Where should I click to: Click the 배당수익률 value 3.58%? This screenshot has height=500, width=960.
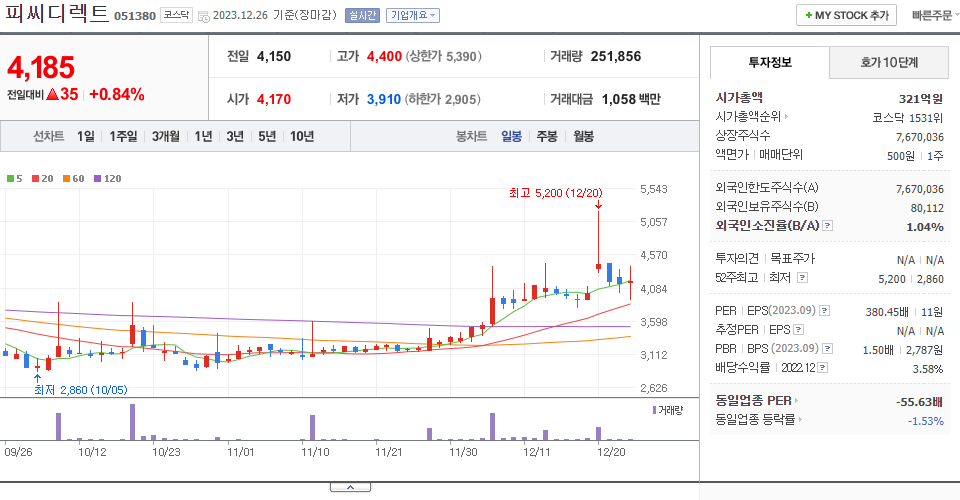pos(928,369)
